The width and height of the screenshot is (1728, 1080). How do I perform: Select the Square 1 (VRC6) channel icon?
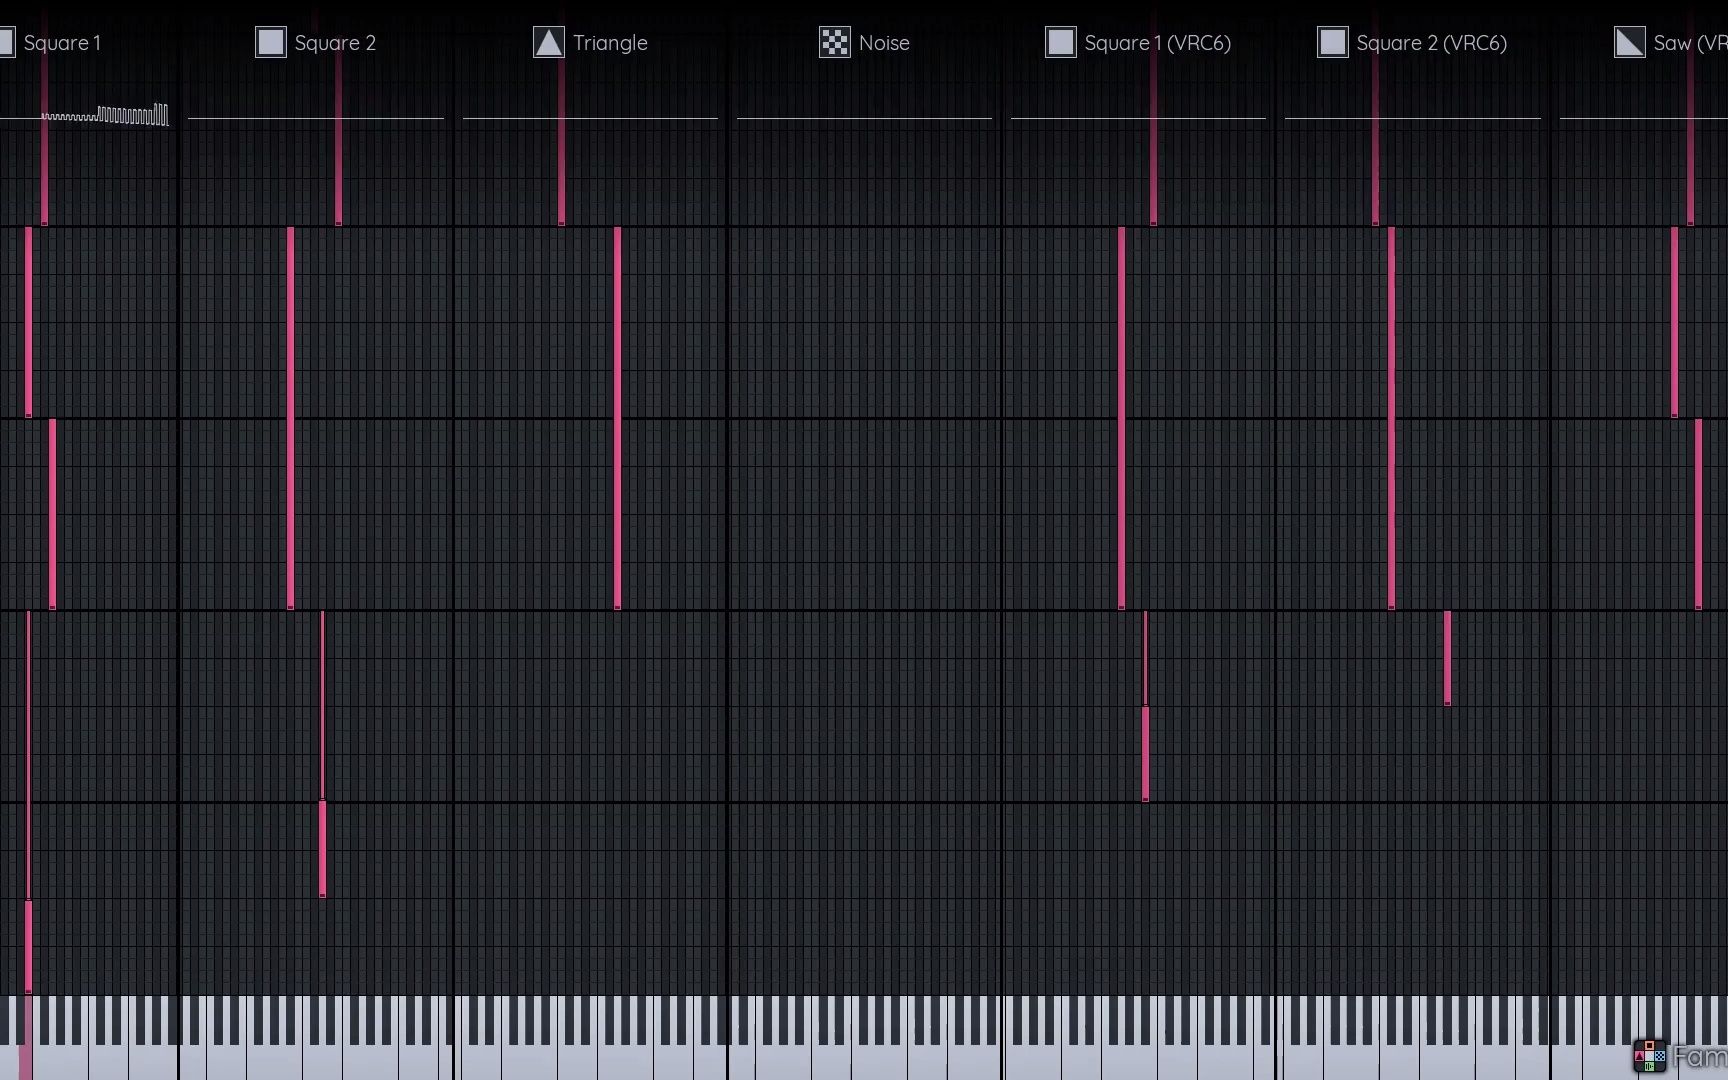(x=1061, y=42)
